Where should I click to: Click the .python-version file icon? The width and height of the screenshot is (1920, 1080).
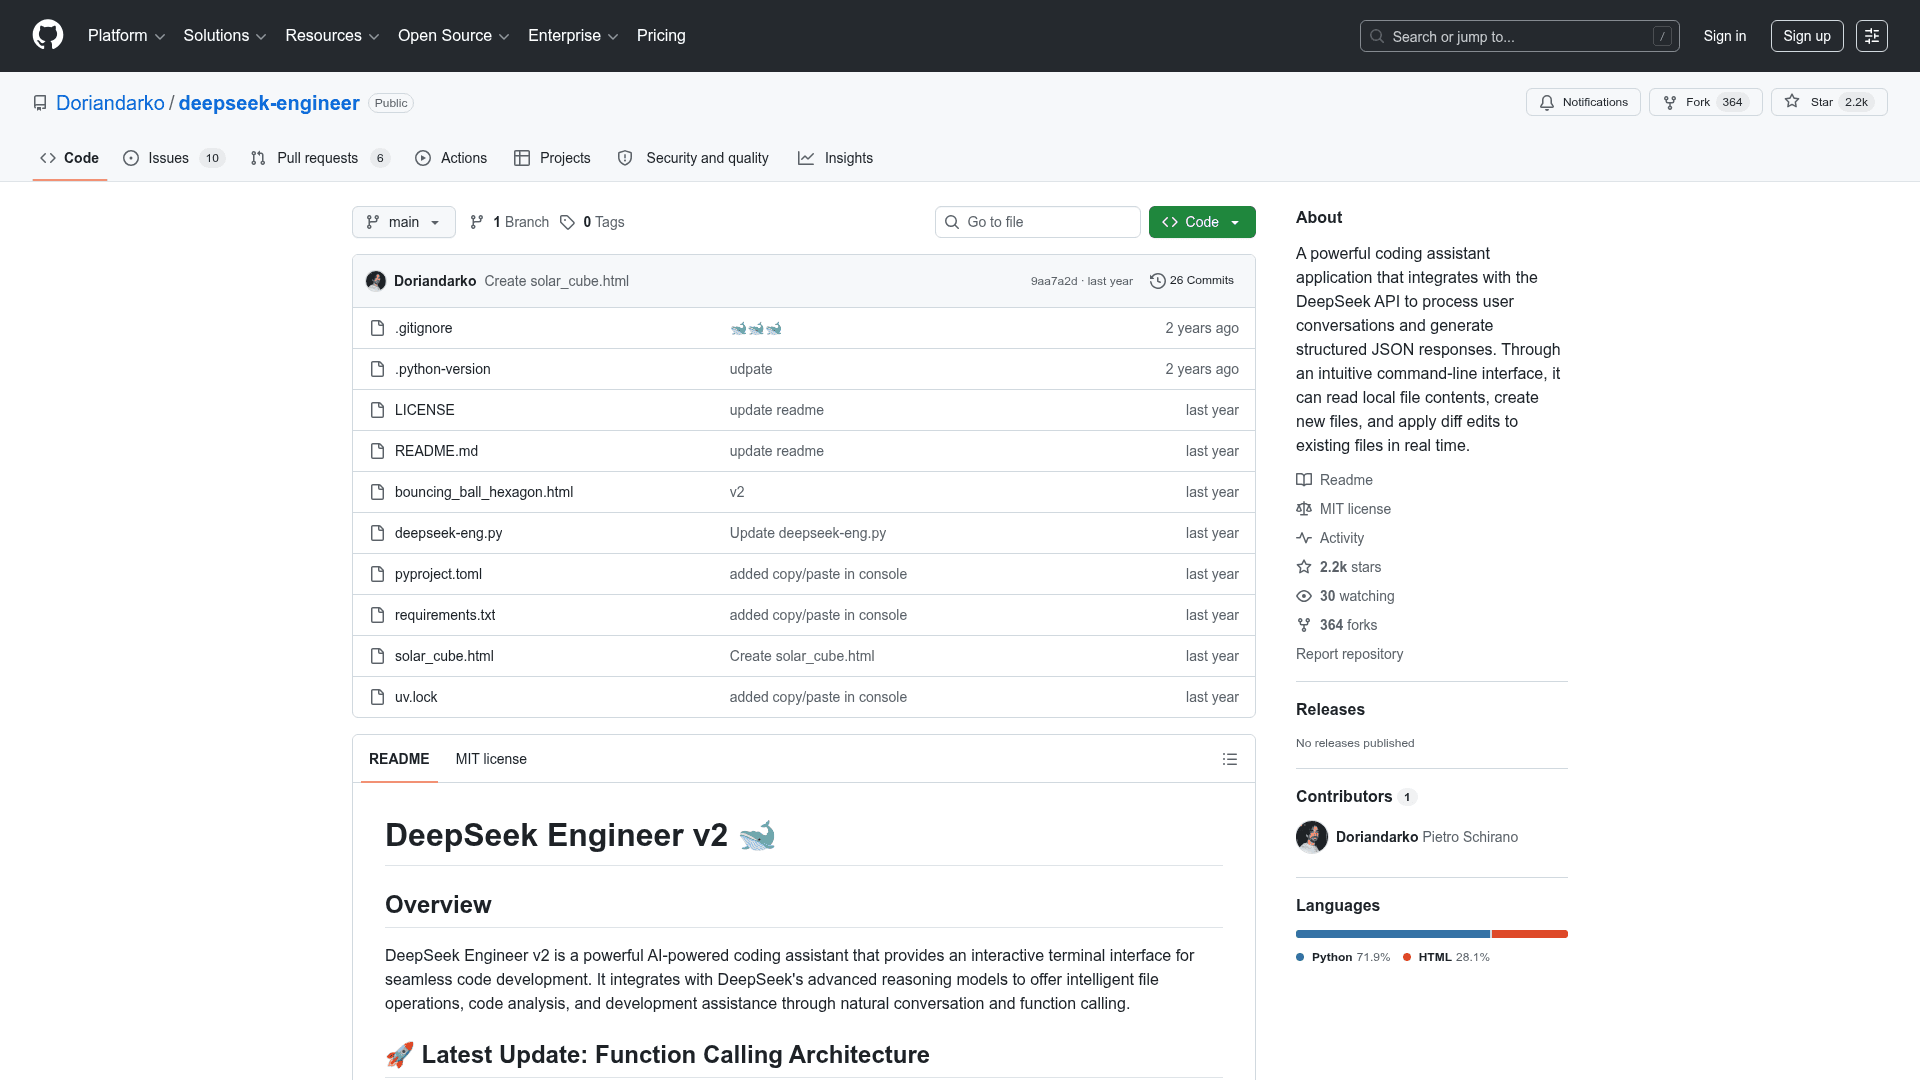pos(377,369)
